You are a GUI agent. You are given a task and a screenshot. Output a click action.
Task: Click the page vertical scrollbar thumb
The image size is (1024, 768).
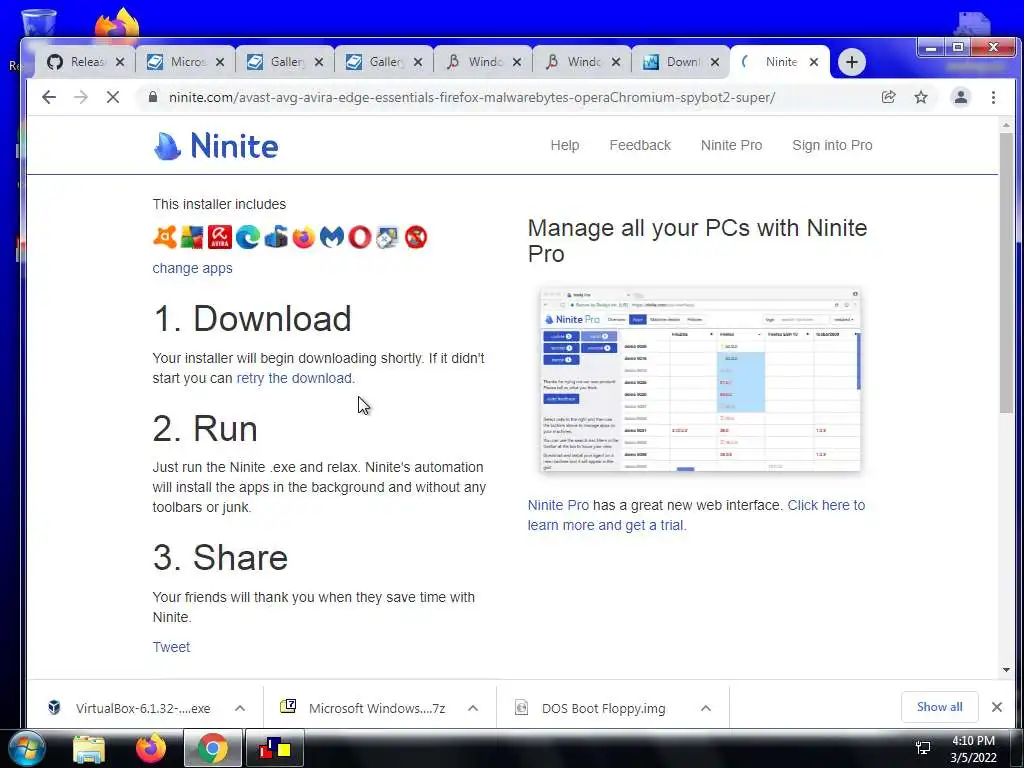coord(1006,272)
